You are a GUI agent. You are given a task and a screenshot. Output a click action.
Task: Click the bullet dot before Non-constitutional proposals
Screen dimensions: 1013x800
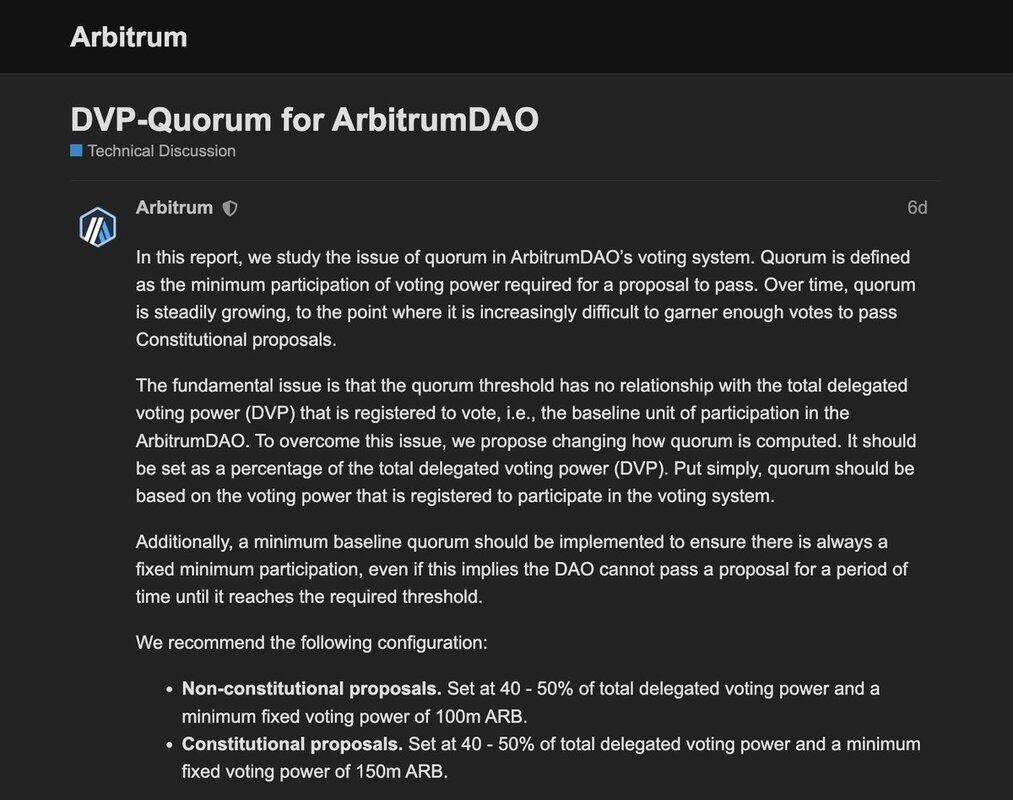pos(169,690)
